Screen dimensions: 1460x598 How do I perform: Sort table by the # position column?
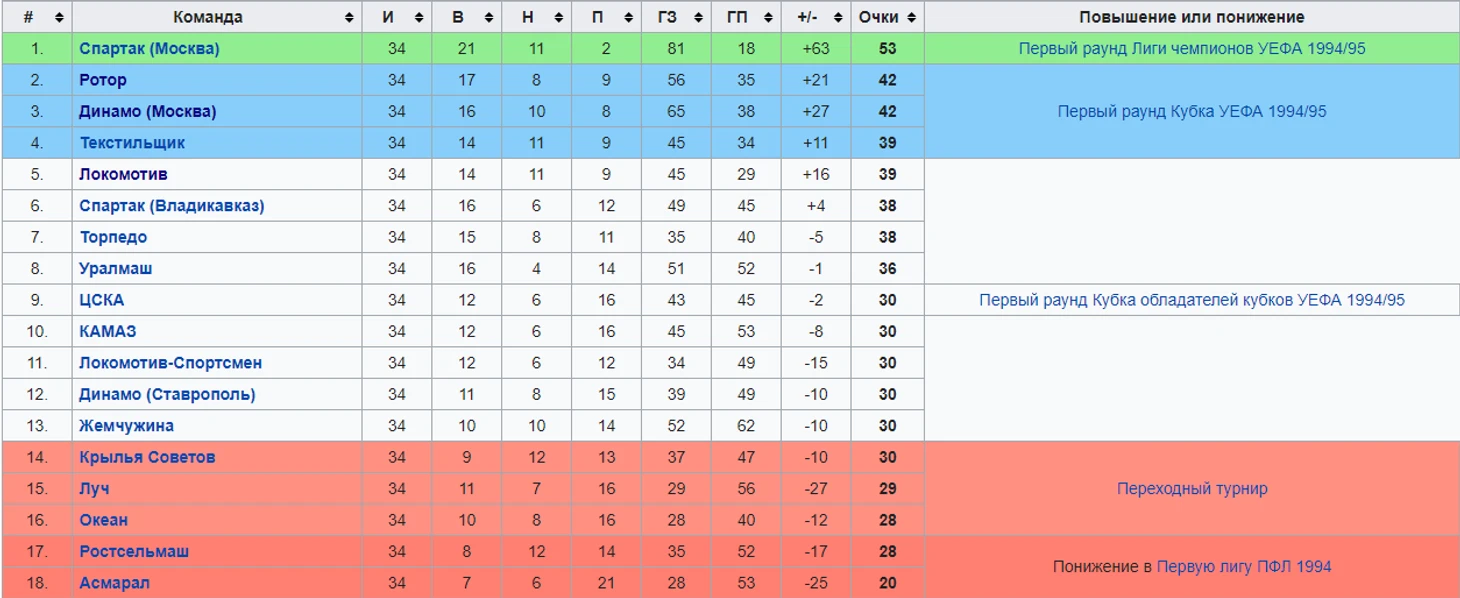point(59,17)
